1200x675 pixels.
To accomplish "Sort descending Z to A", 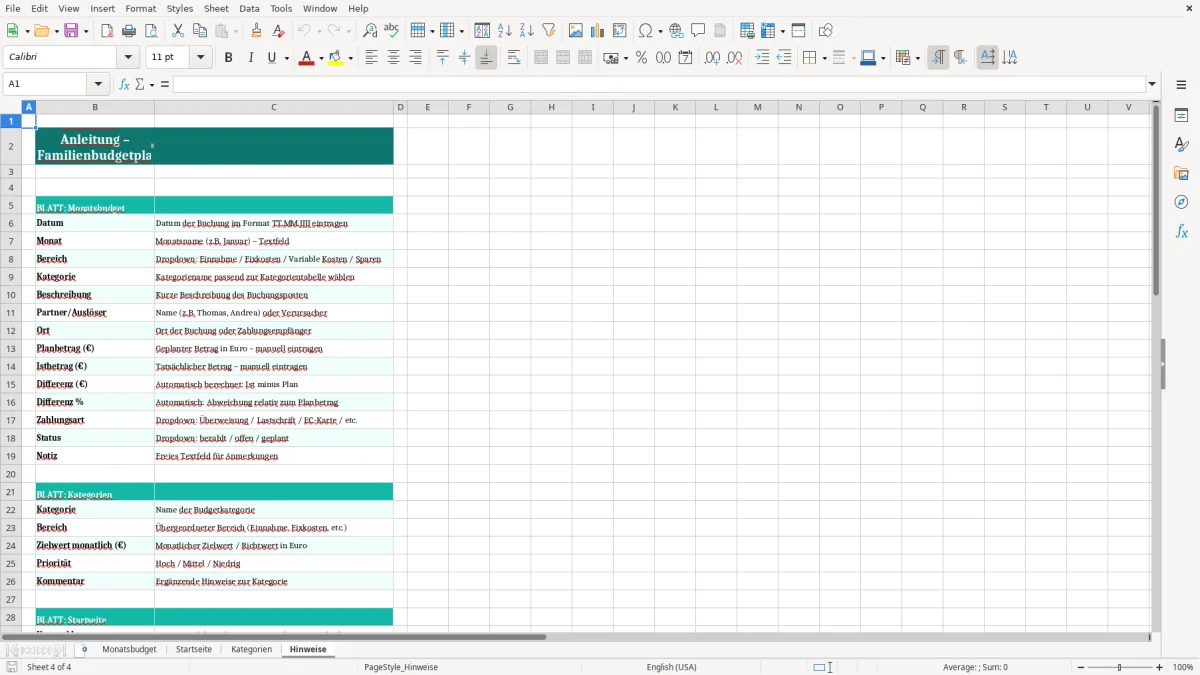I will click(x=527, y=31).
